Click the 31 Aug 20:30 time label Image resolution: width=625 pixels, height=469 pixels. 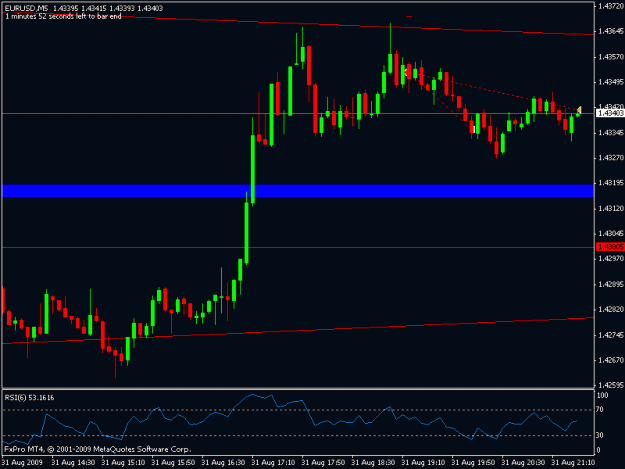(x=523, y=463)
